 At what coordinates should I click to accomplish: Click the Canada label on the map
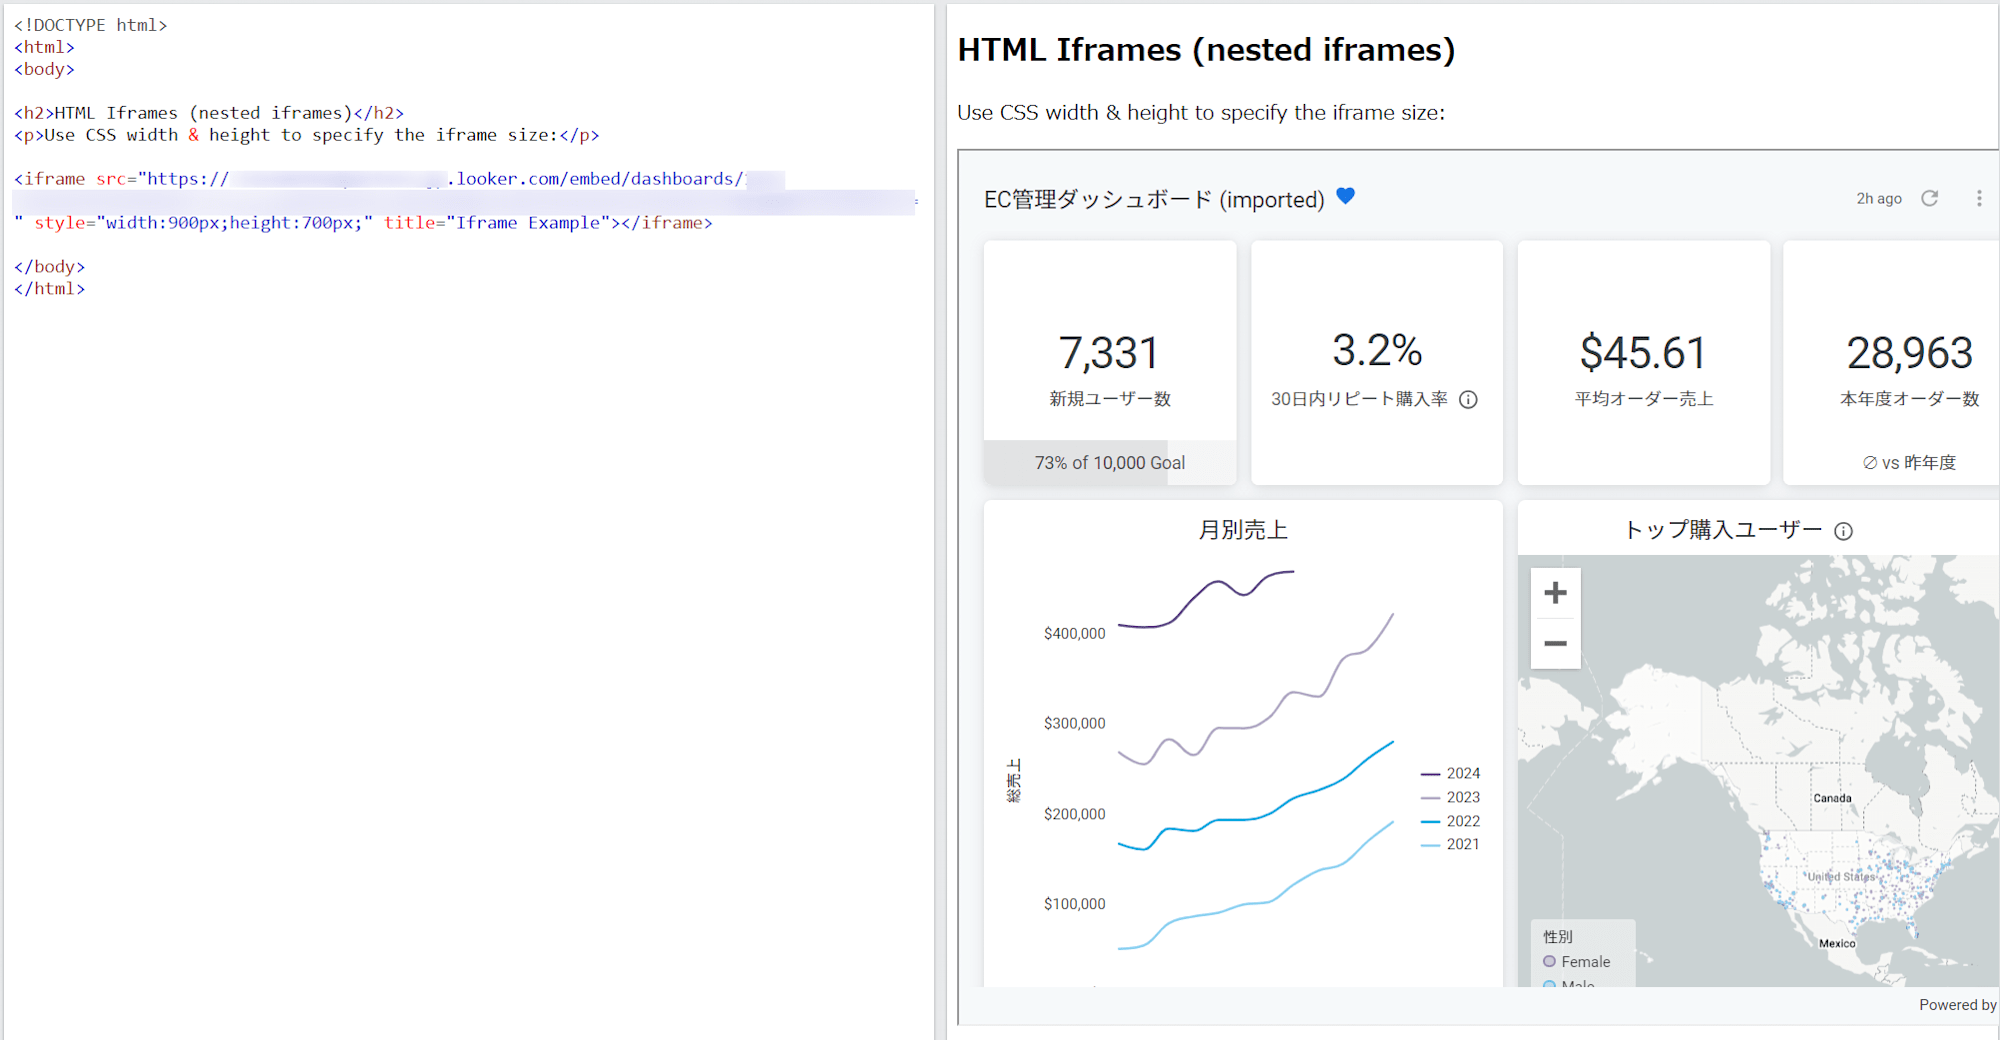[x=1832, y=798]
